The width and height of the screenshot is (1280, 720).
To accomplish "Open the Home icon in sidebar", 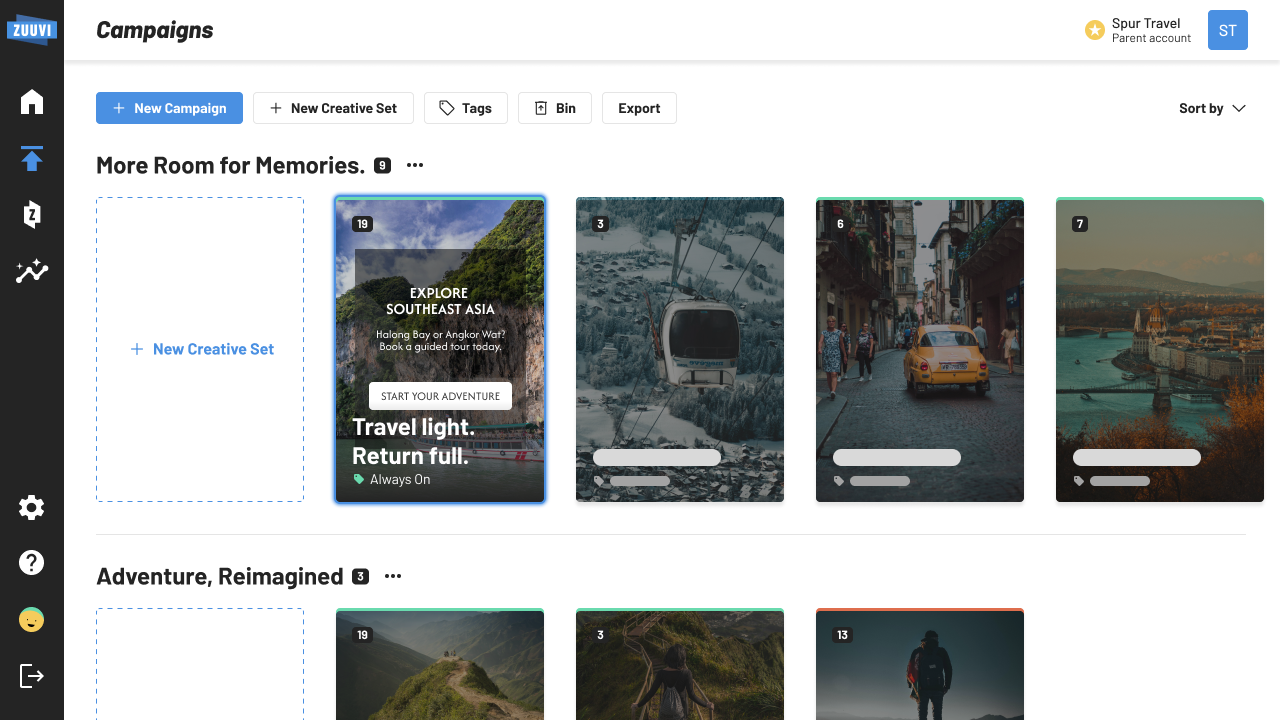I will tap(32, 102).
